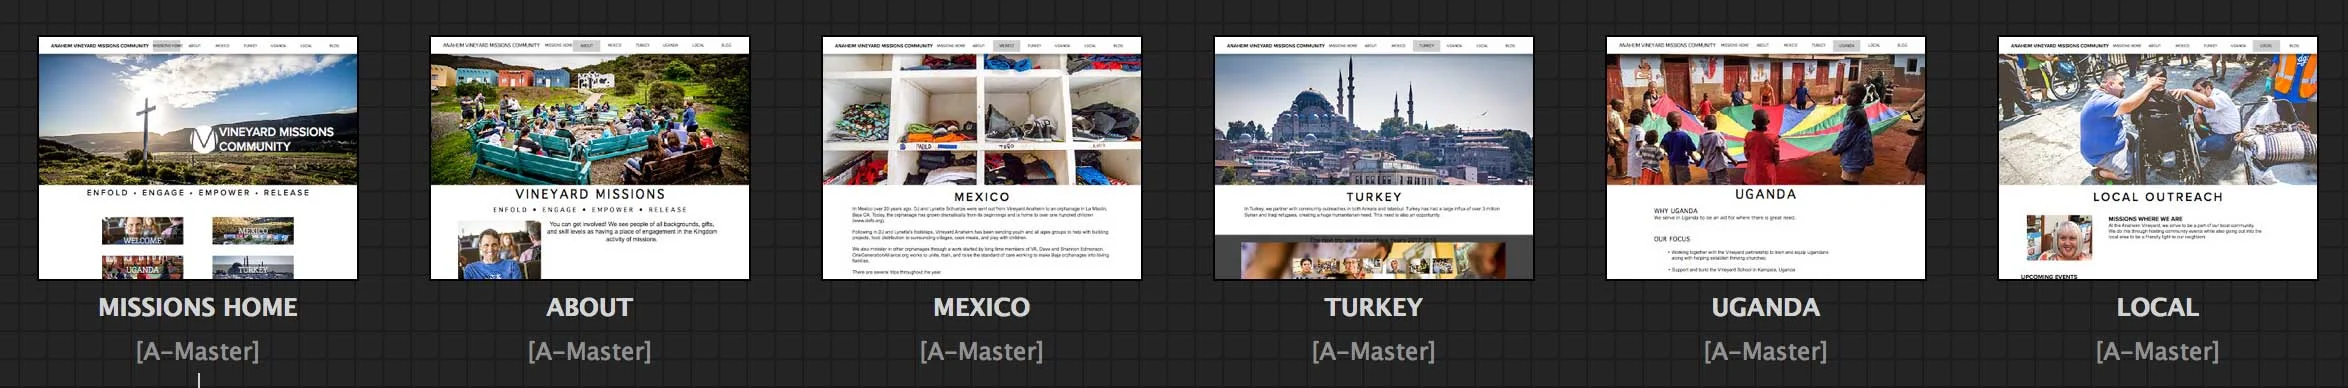Click [A-Master] under Uganda
2348x388 pixels.
tap(1766, 351)
